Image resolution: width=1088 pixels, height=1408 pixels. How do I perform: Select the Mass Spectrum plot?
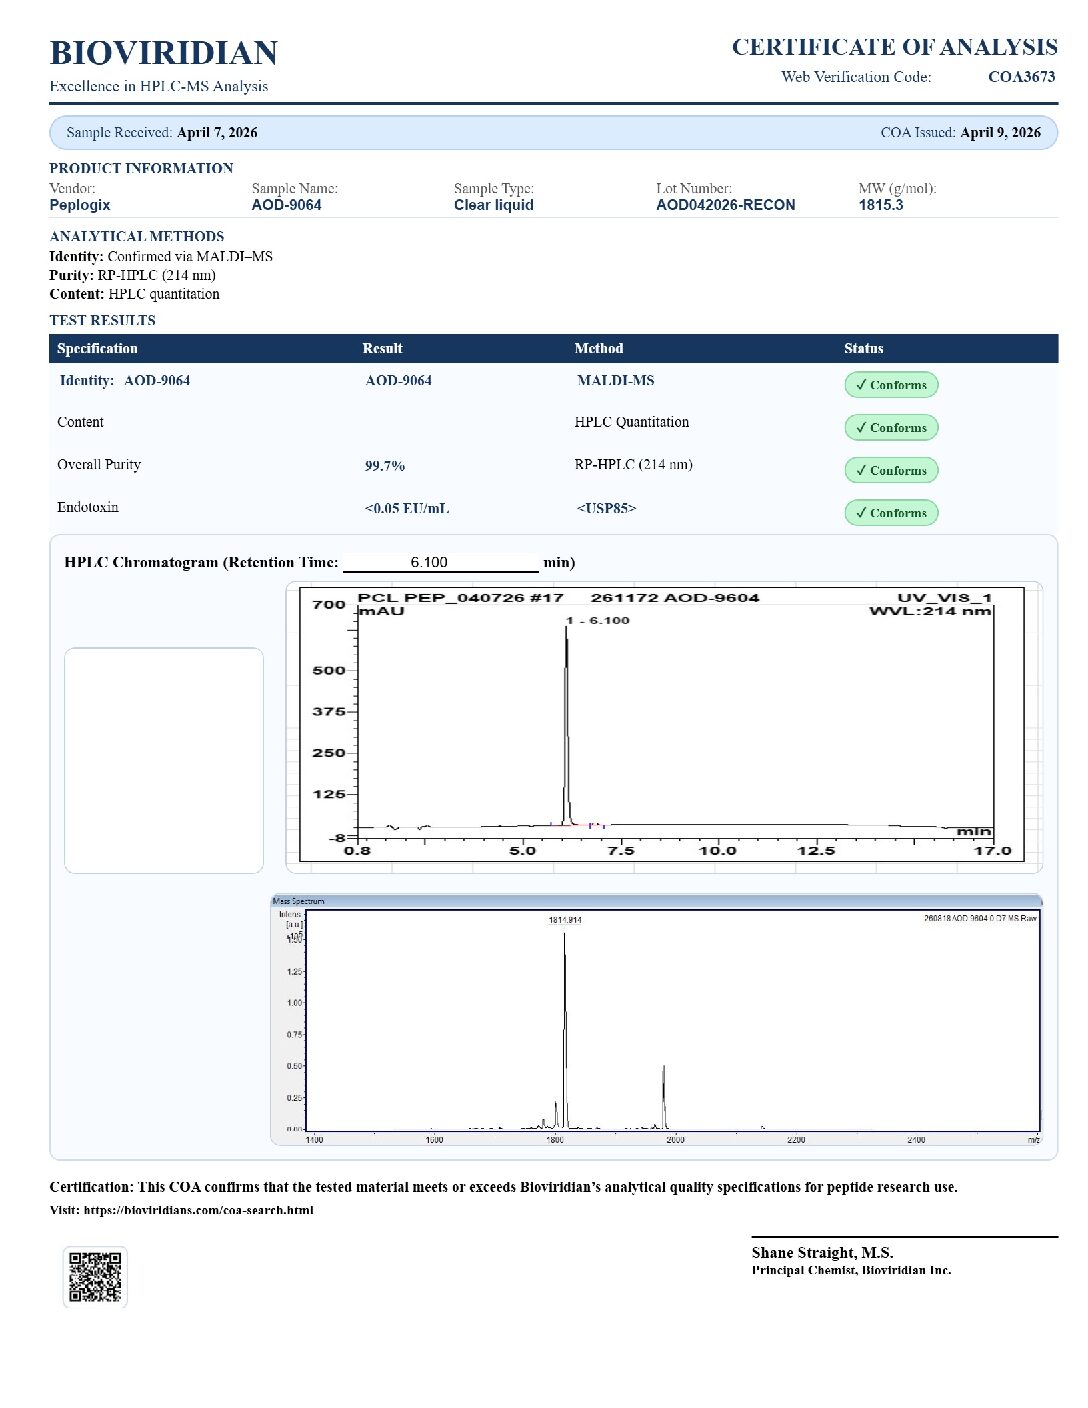pyautogui.click(x=657, y=1019)
